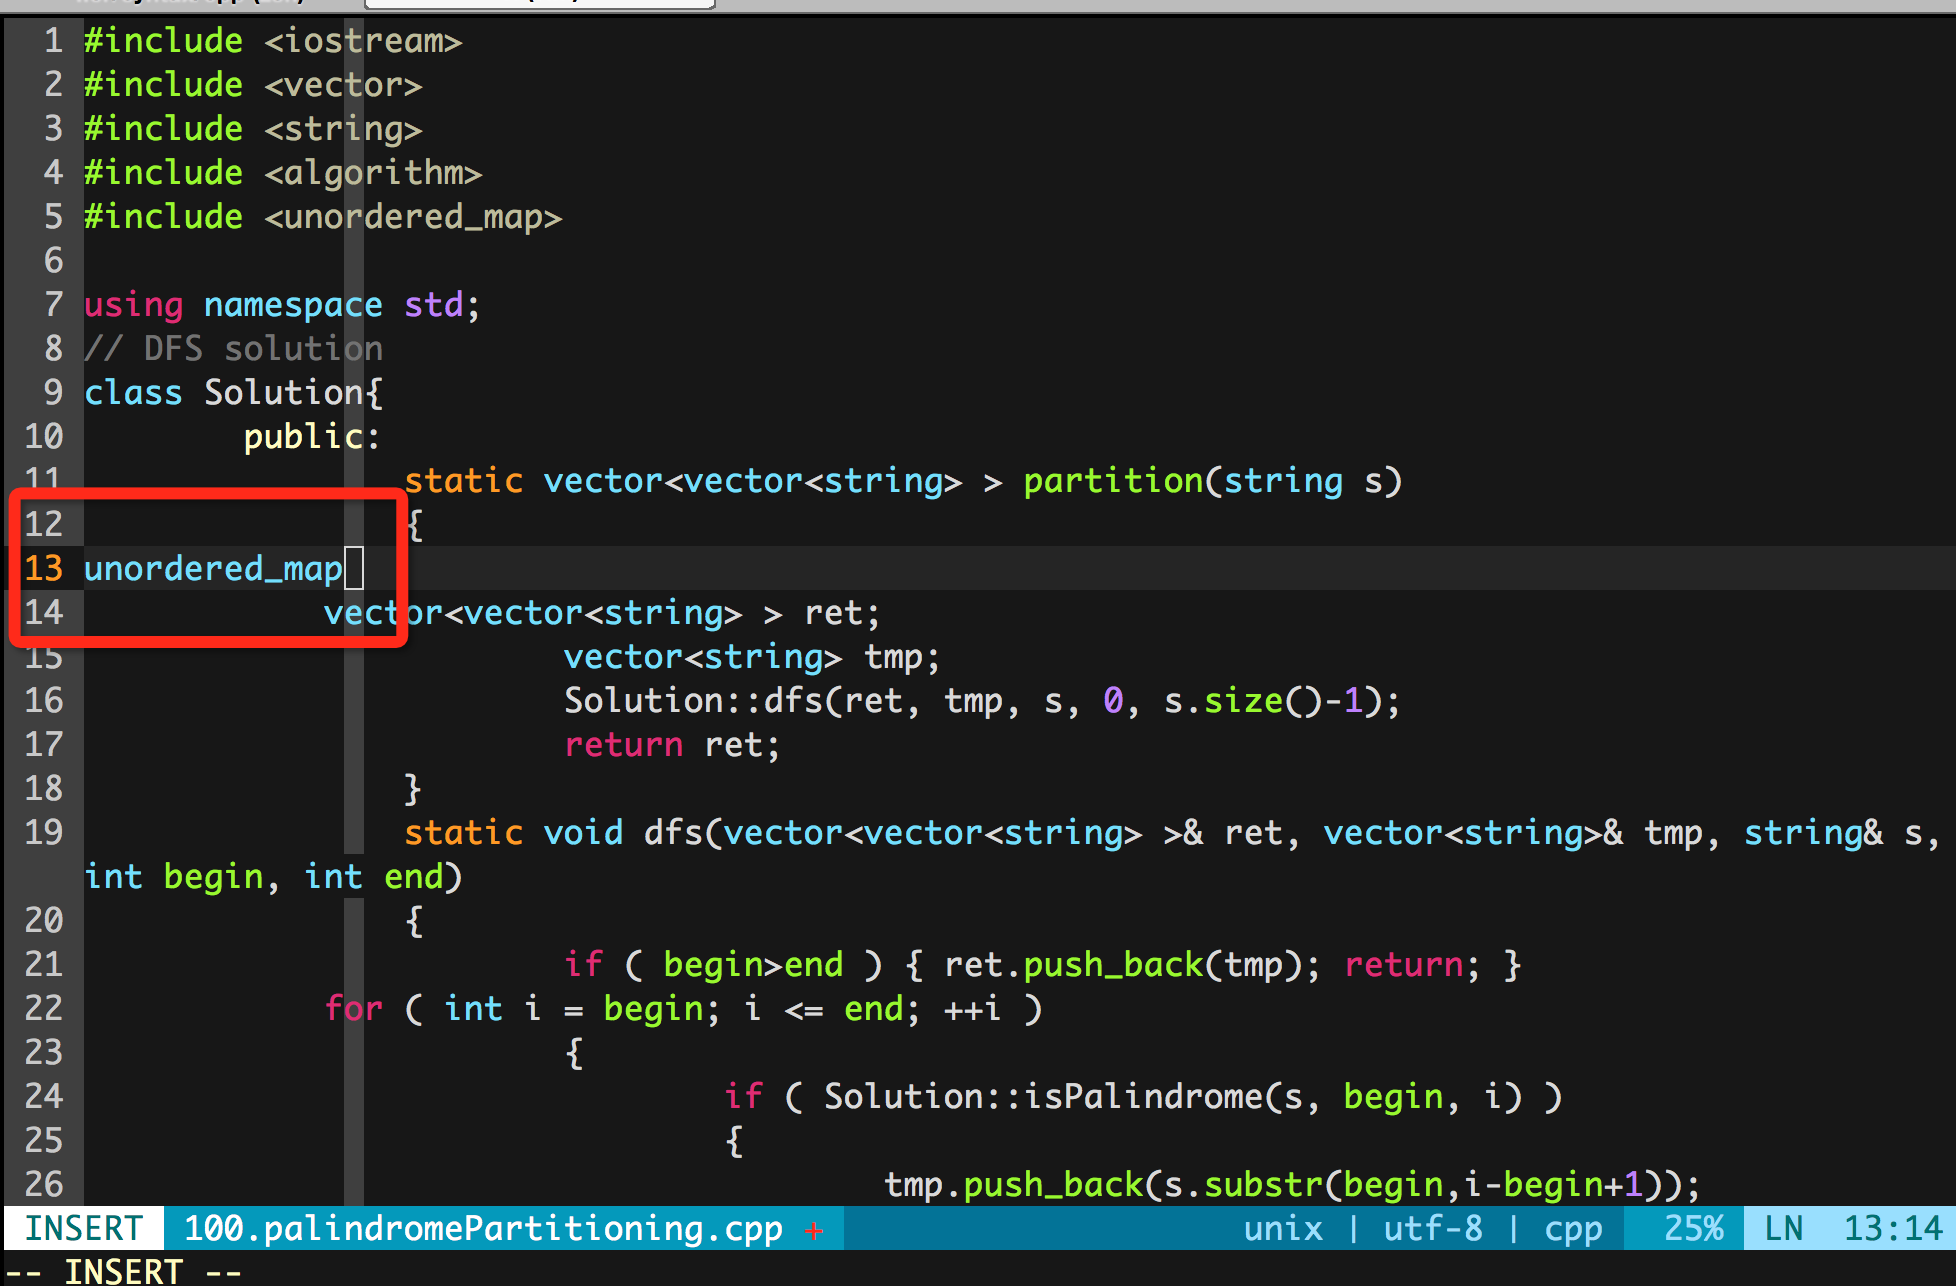The width and height of the screenshot is (1956, 1286).
Task: Click the closing brace on line 18
Action: (x=413, y=790)
